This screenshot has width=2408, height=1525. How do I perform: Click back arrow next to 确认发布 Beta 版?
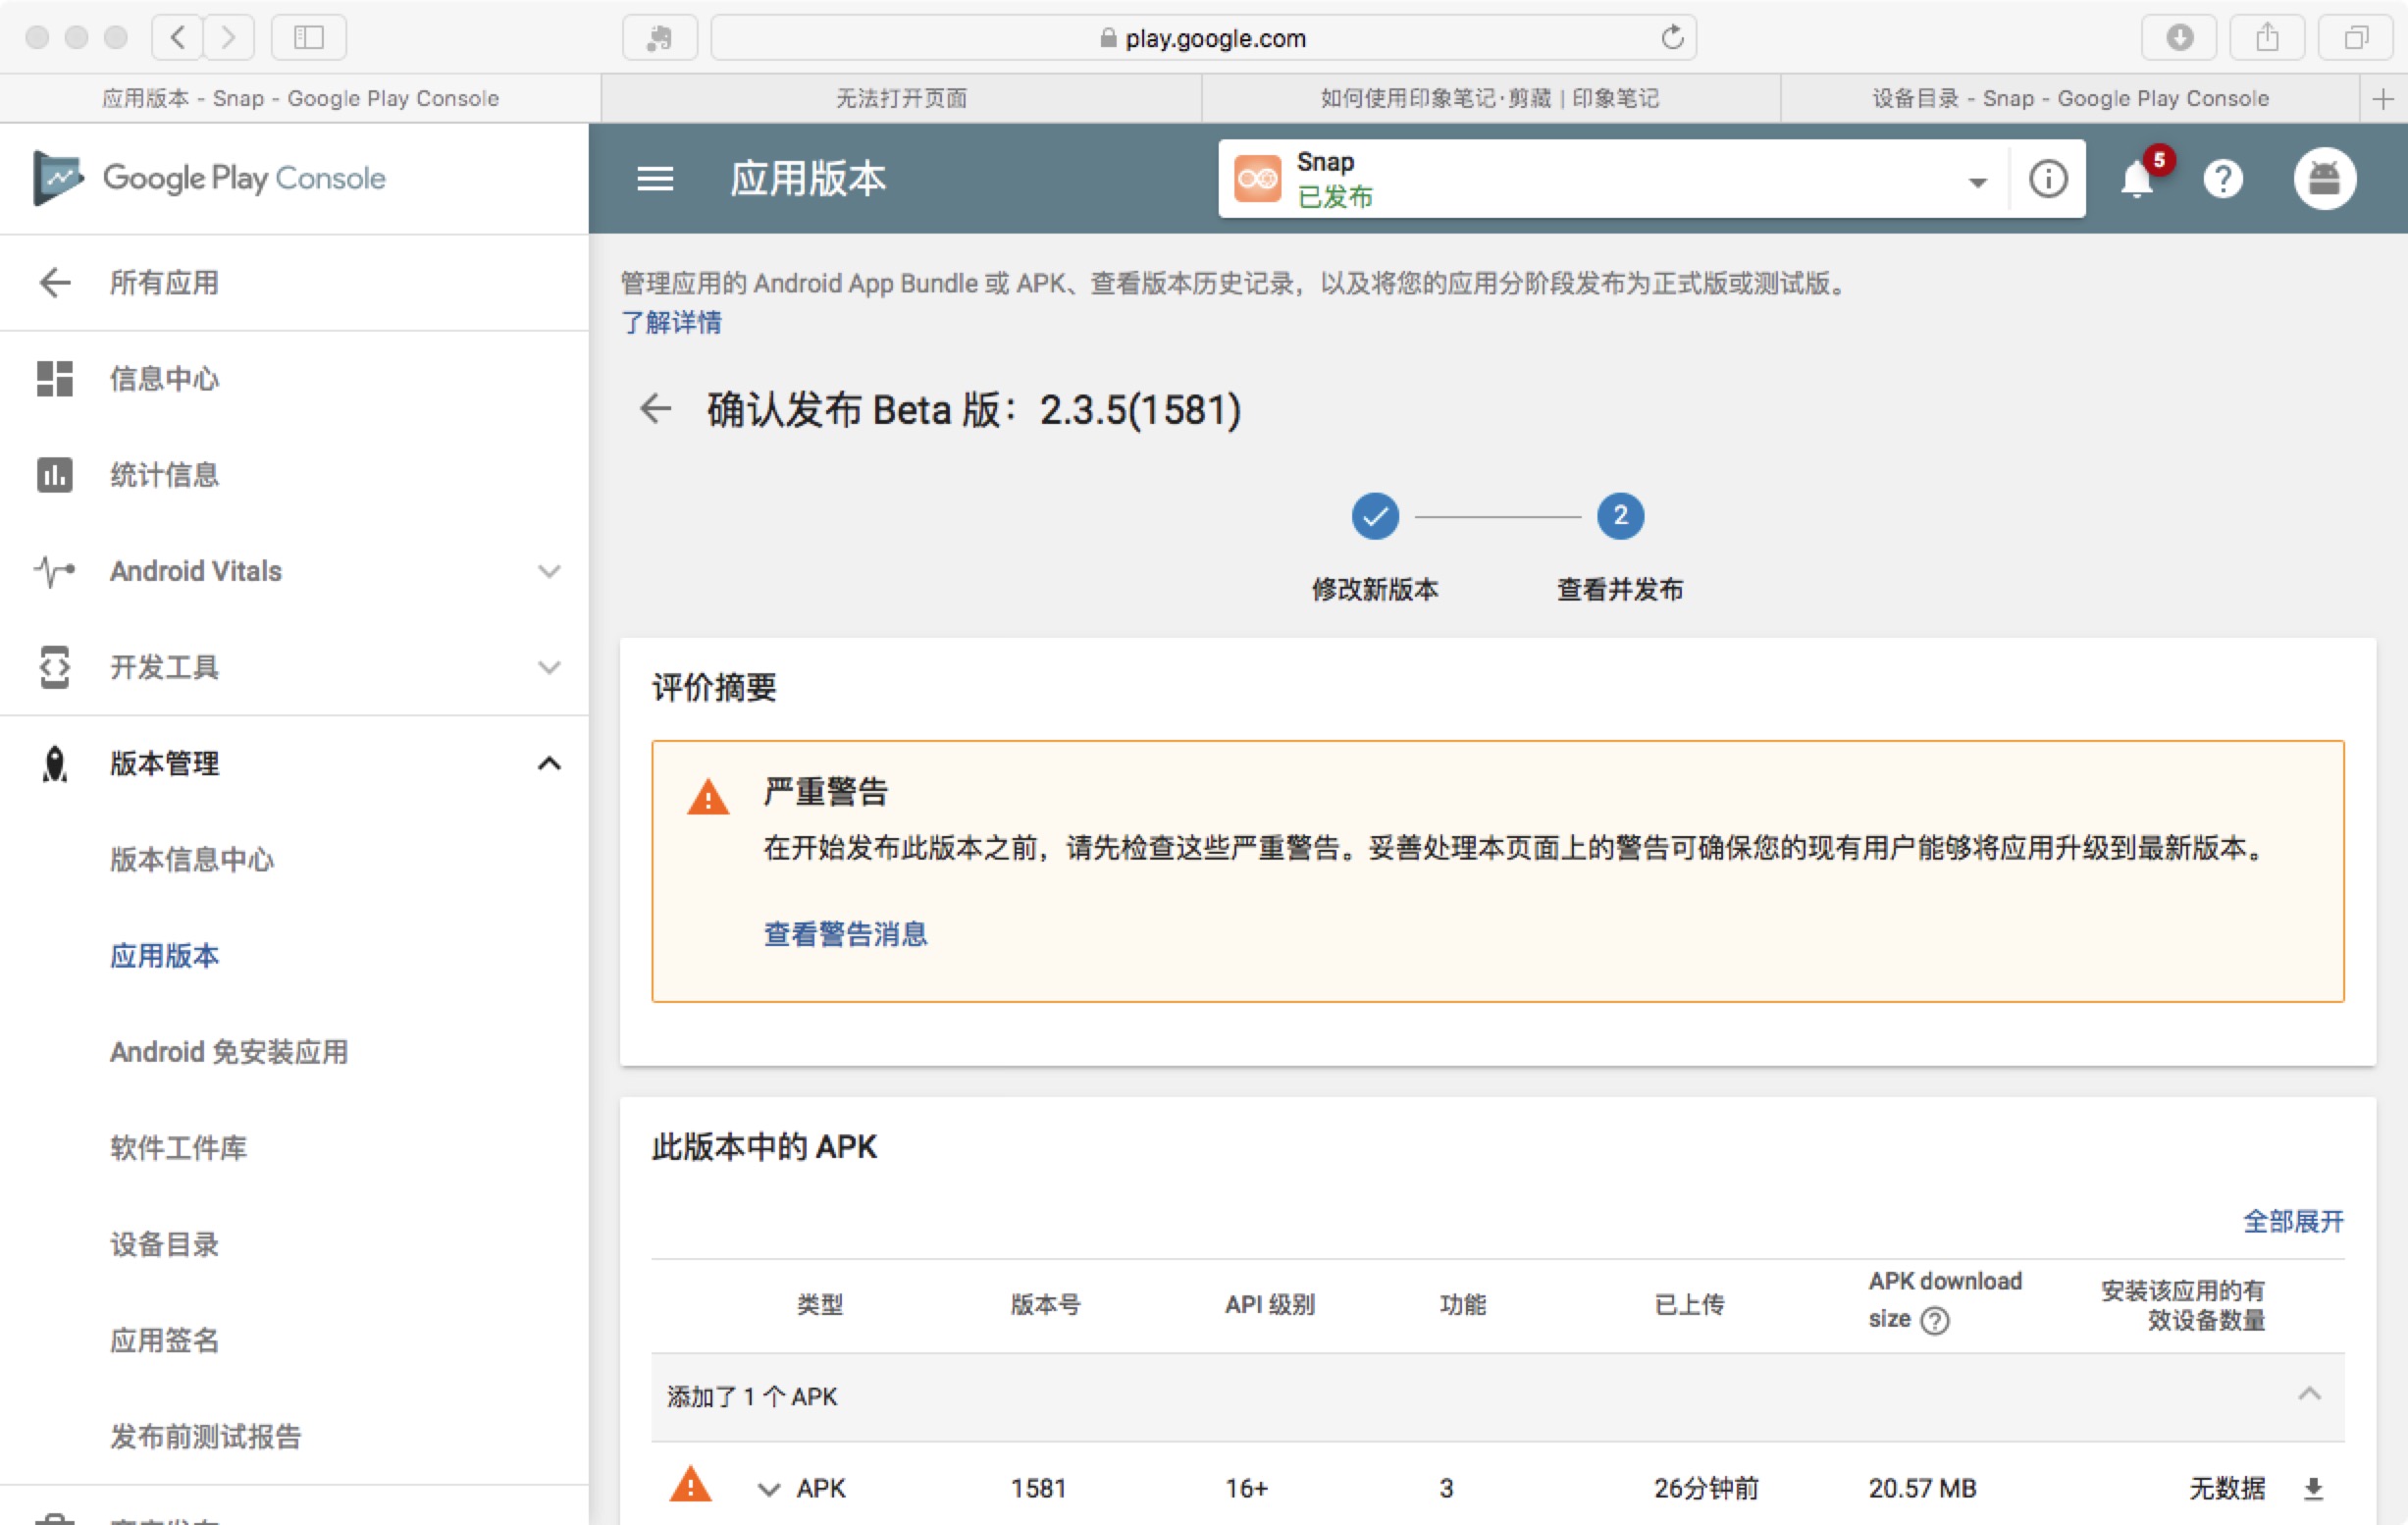coord(656,408)
